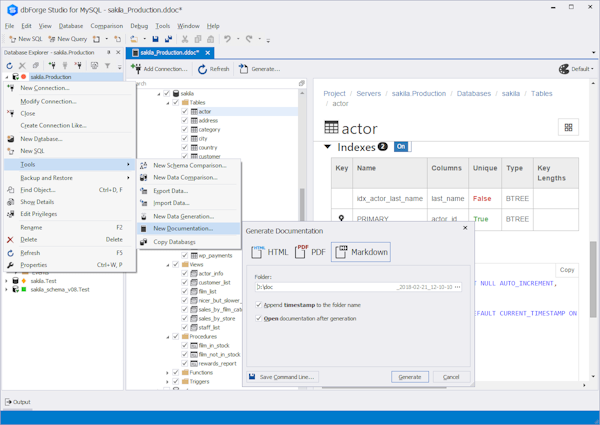Image resolution: width=600 pixels, height=425 pixels.
Task: Select the HTML format icon
Action: point(270,252)
